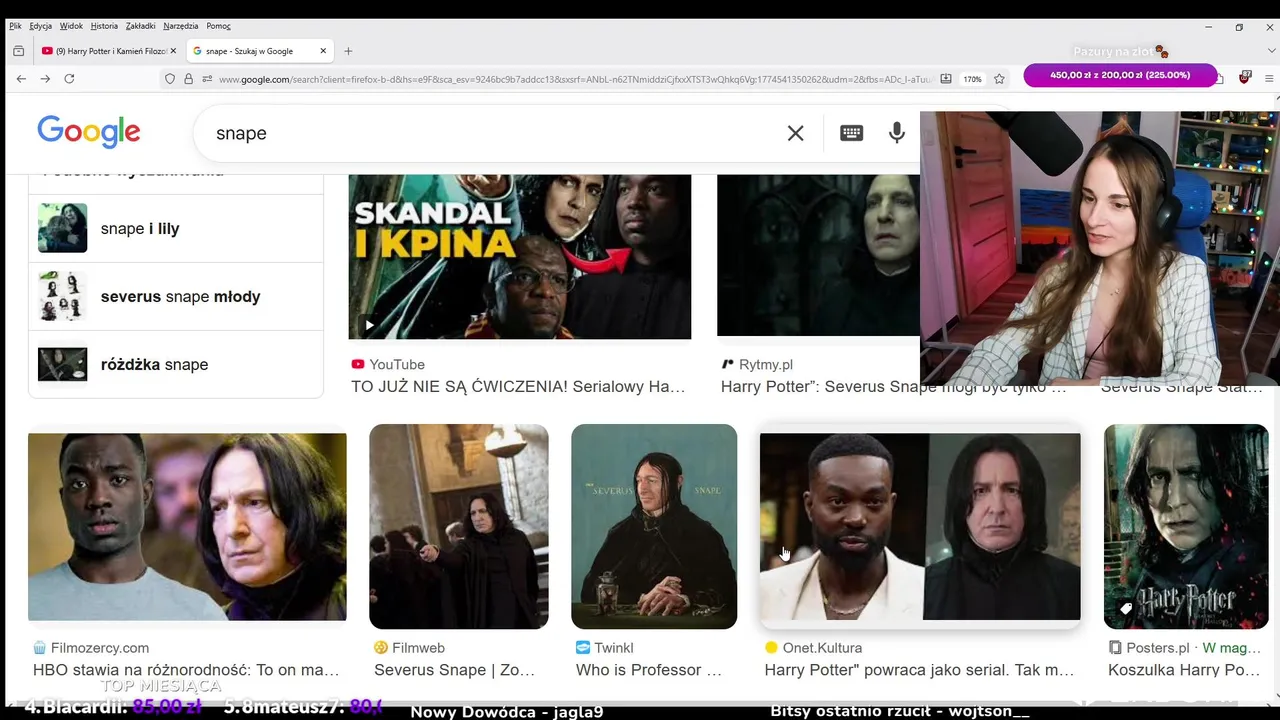The width and height of the screenshot is (1280, 720).
Task: Click the install-site icon beside zoom level
Action: 946,79
